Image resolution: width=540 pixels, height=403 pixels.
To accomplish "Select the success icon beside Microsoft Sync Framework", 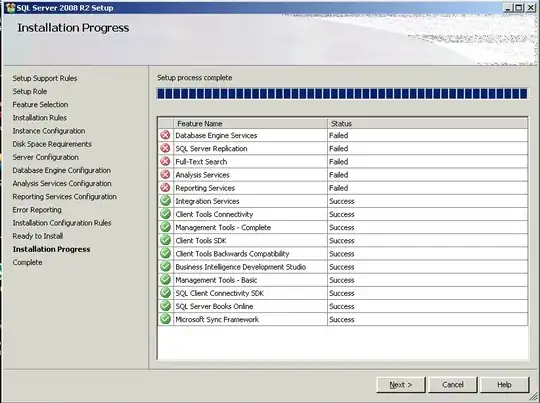I will tap(165, 319).
